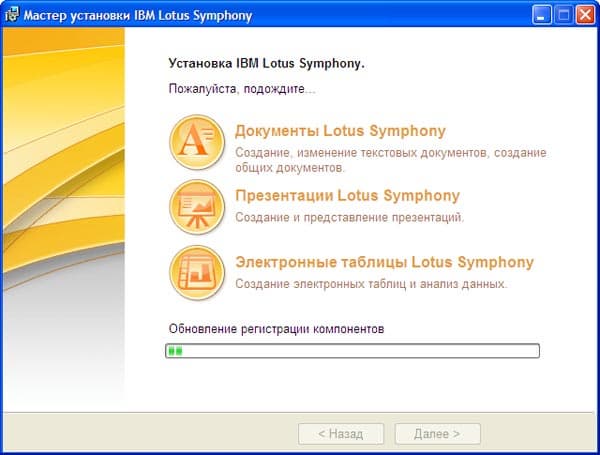
Task: Click description 'Создание электронных таблиц и анализ данных.'
Action: pyautogui.click(x=371, y=284)
